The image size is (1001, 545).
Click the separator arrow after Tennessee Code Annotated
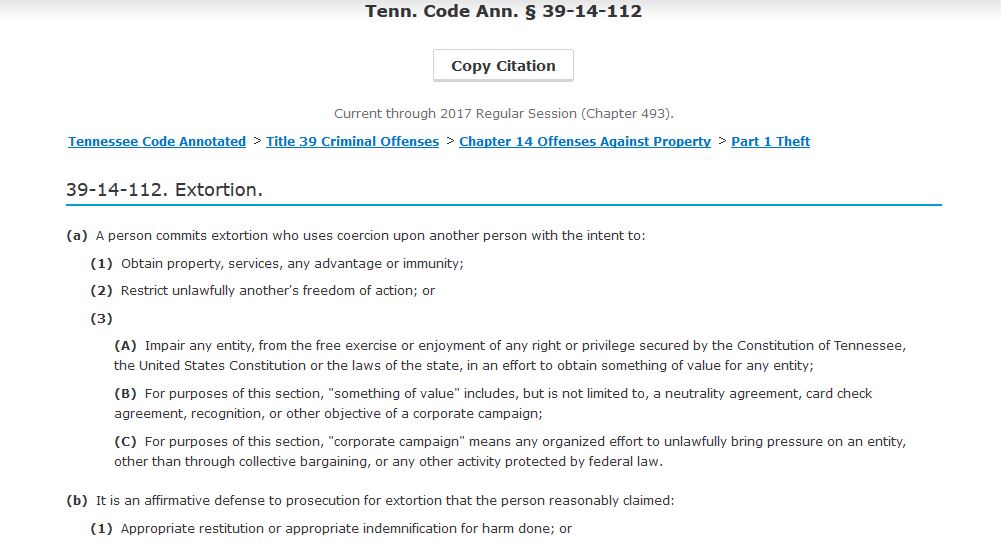(257, 141)
